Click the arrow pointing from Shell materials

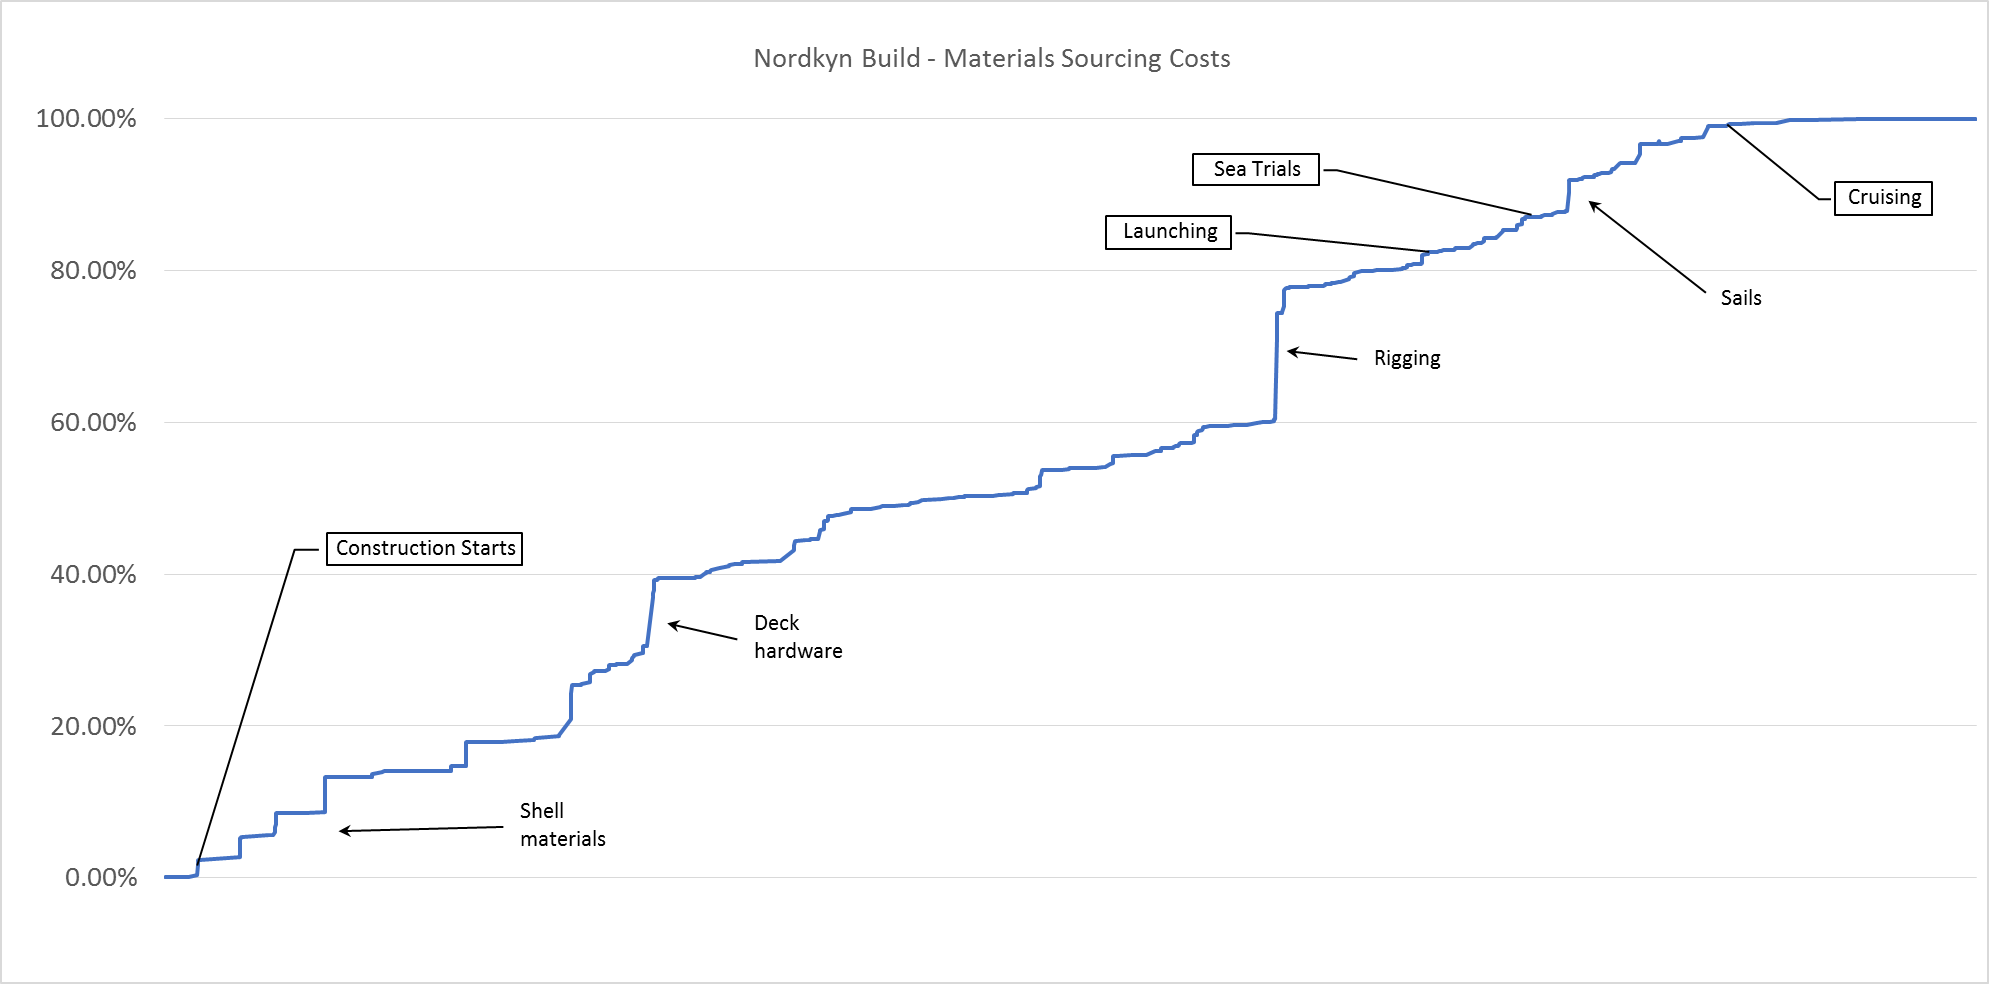tap(421, 829)
